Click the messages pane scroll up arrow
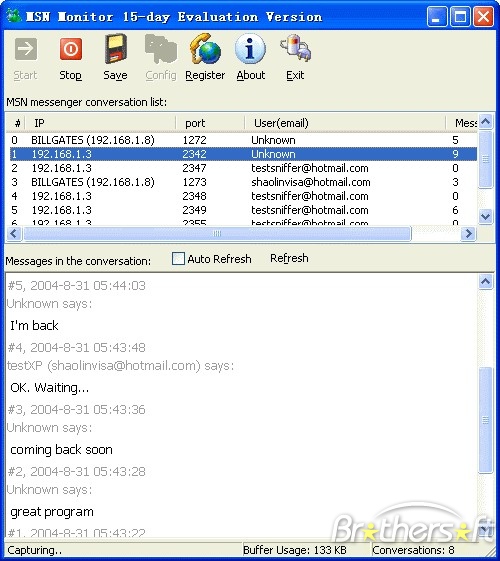500x561 pixels. coord(485,282)
